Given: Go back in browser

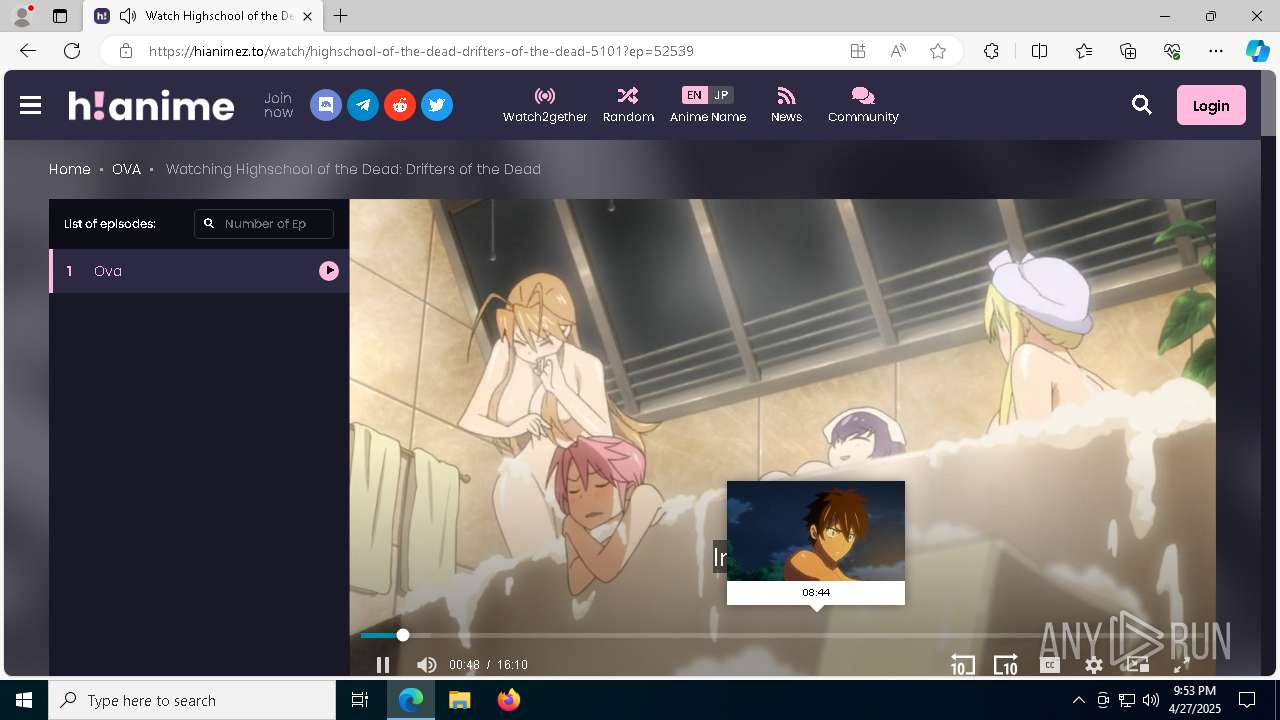Looking at the screenshot, I should [x=28, y=51].
